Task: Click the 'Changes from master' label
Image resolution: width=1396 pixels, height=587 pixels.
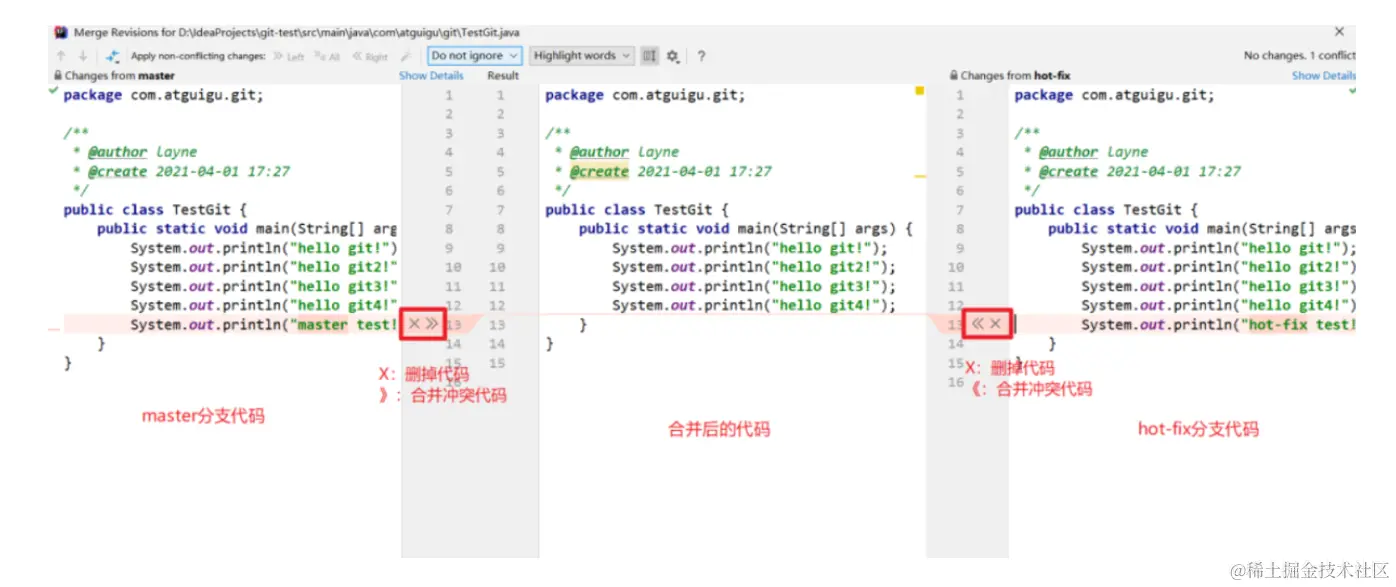Action: [120, 76]
